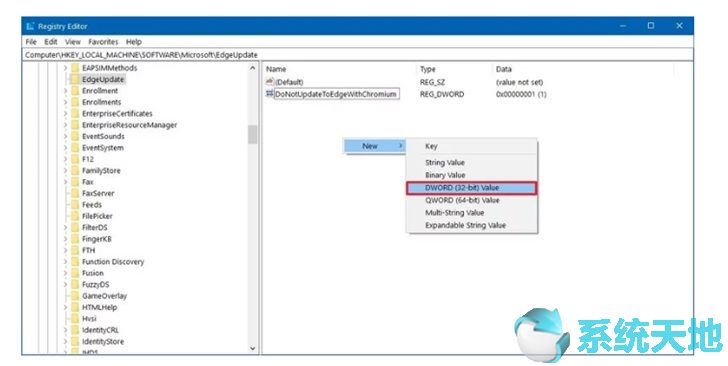
Task: Expand the FamilyStore tree node
Action: (65, 170)
